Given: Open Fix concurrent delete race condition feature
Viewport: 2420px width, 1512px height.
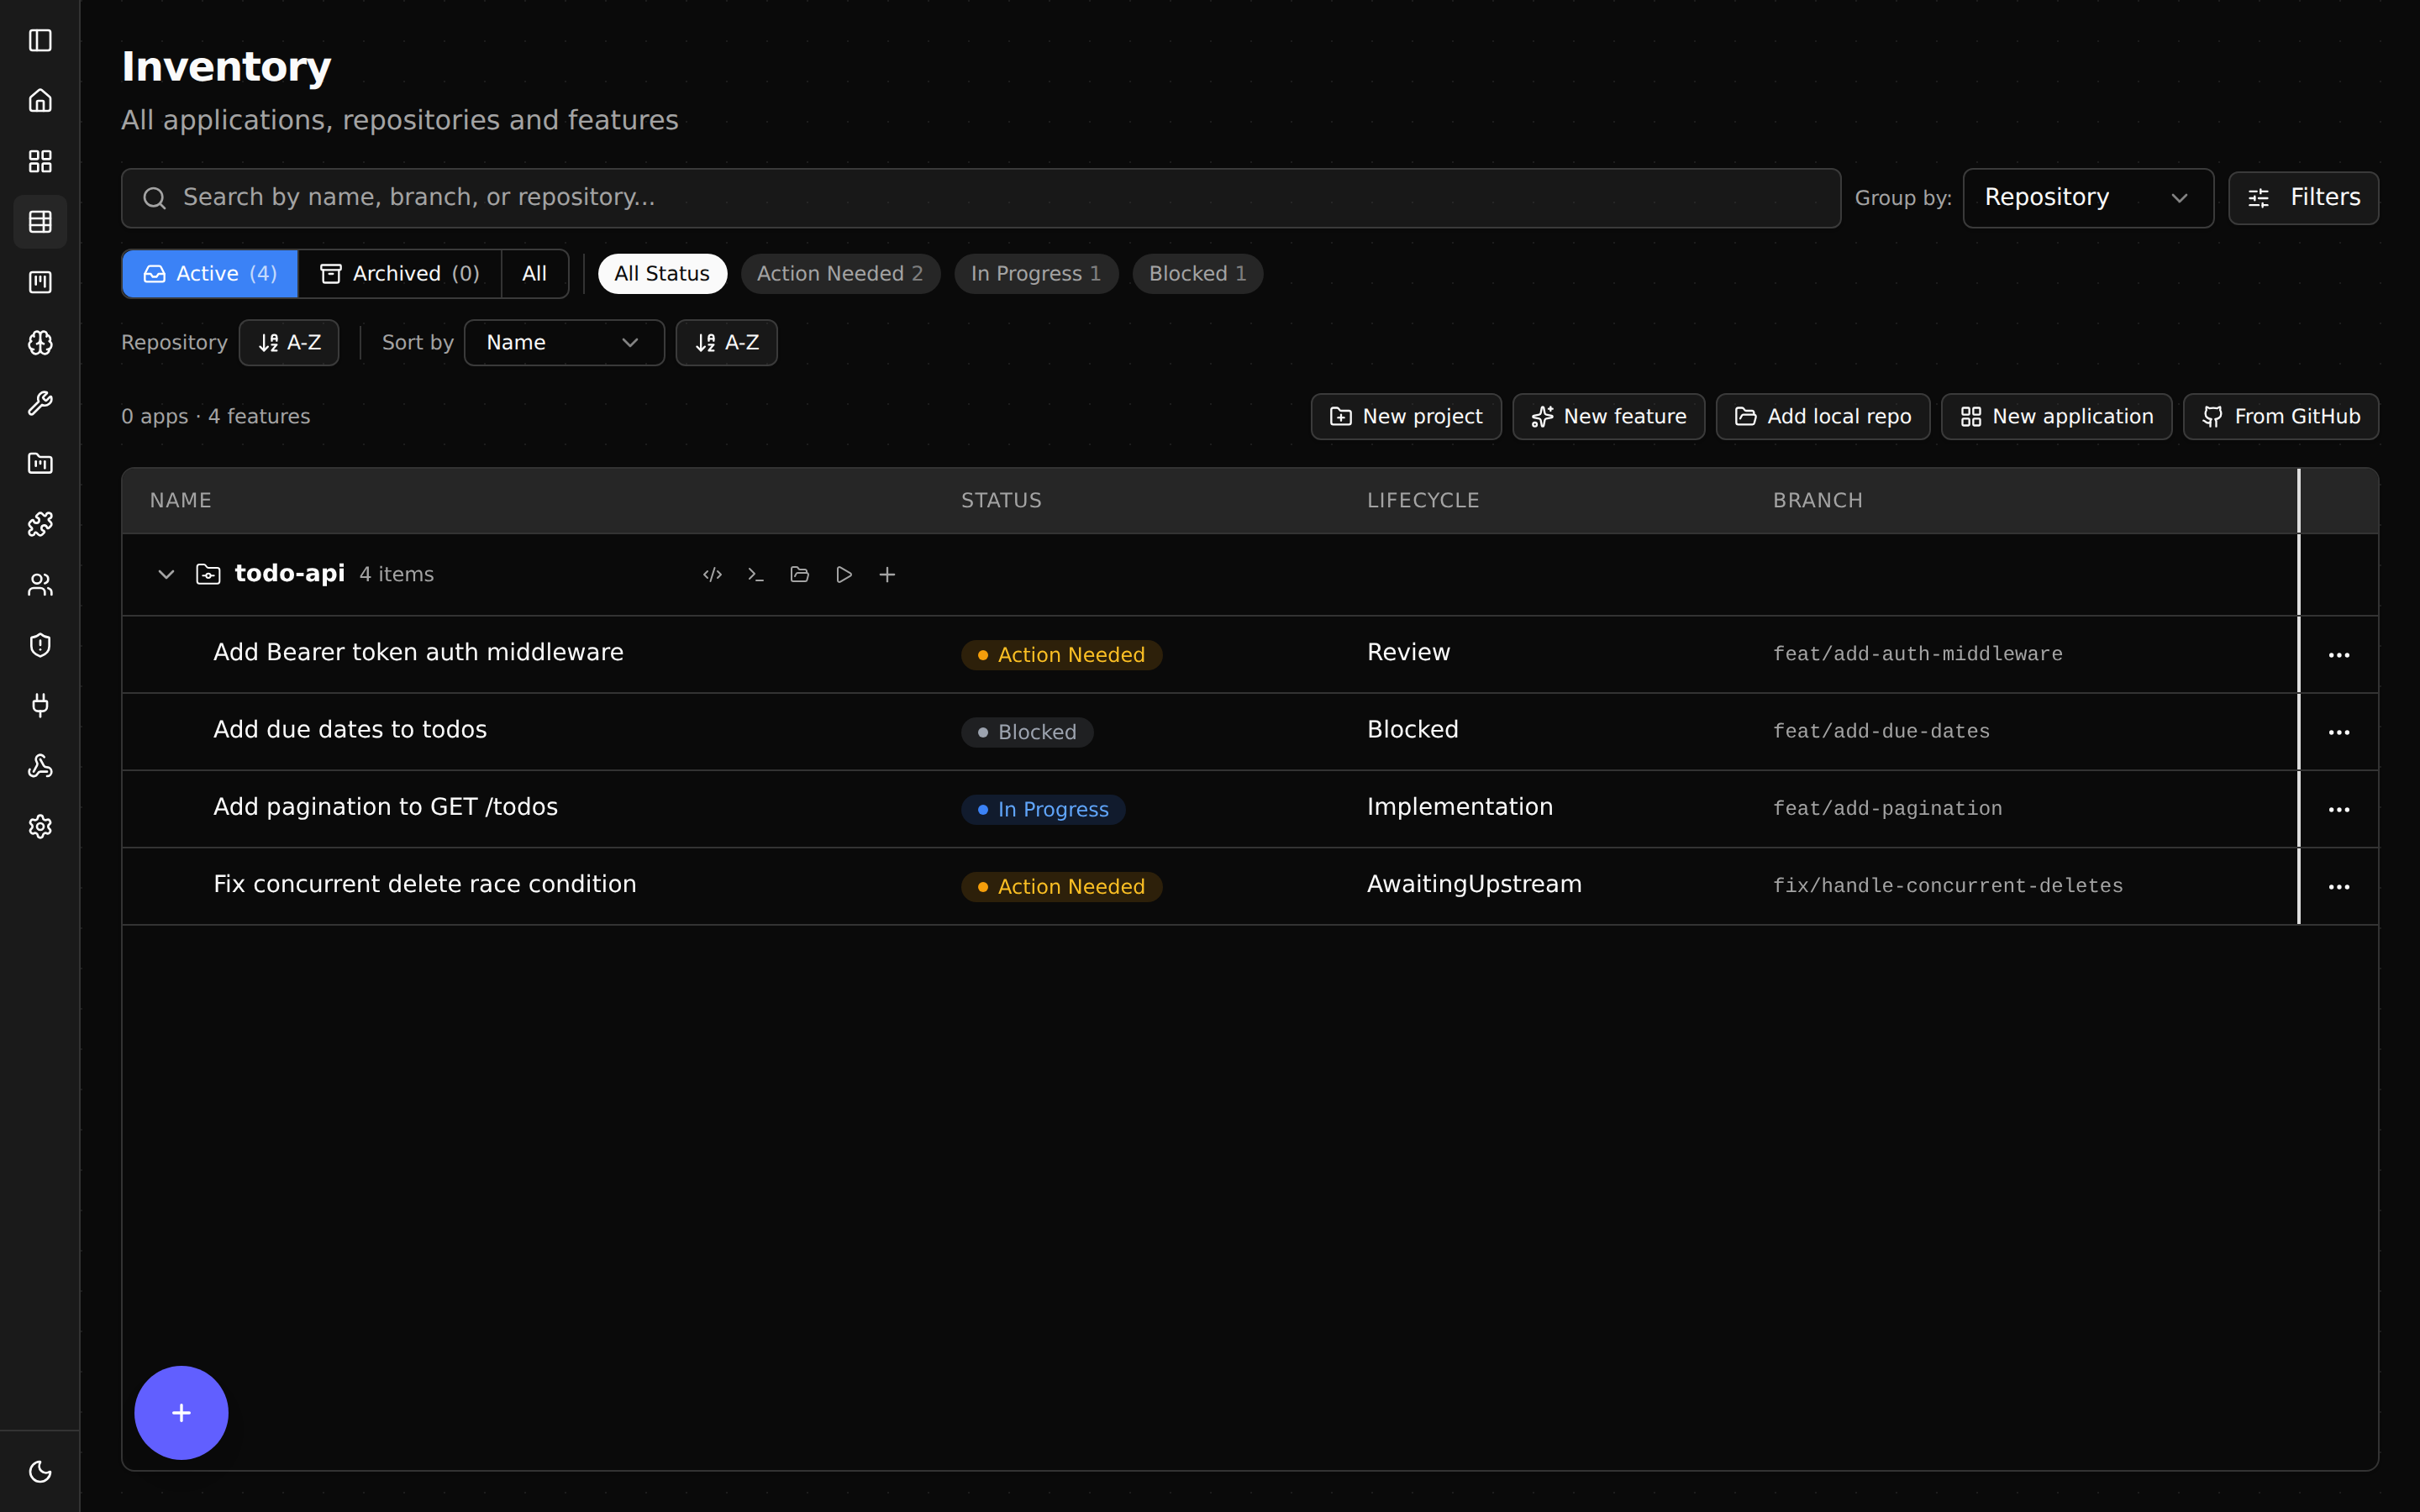Looking at the screenshot, I should pyautogui.click(x=424, y=885).
